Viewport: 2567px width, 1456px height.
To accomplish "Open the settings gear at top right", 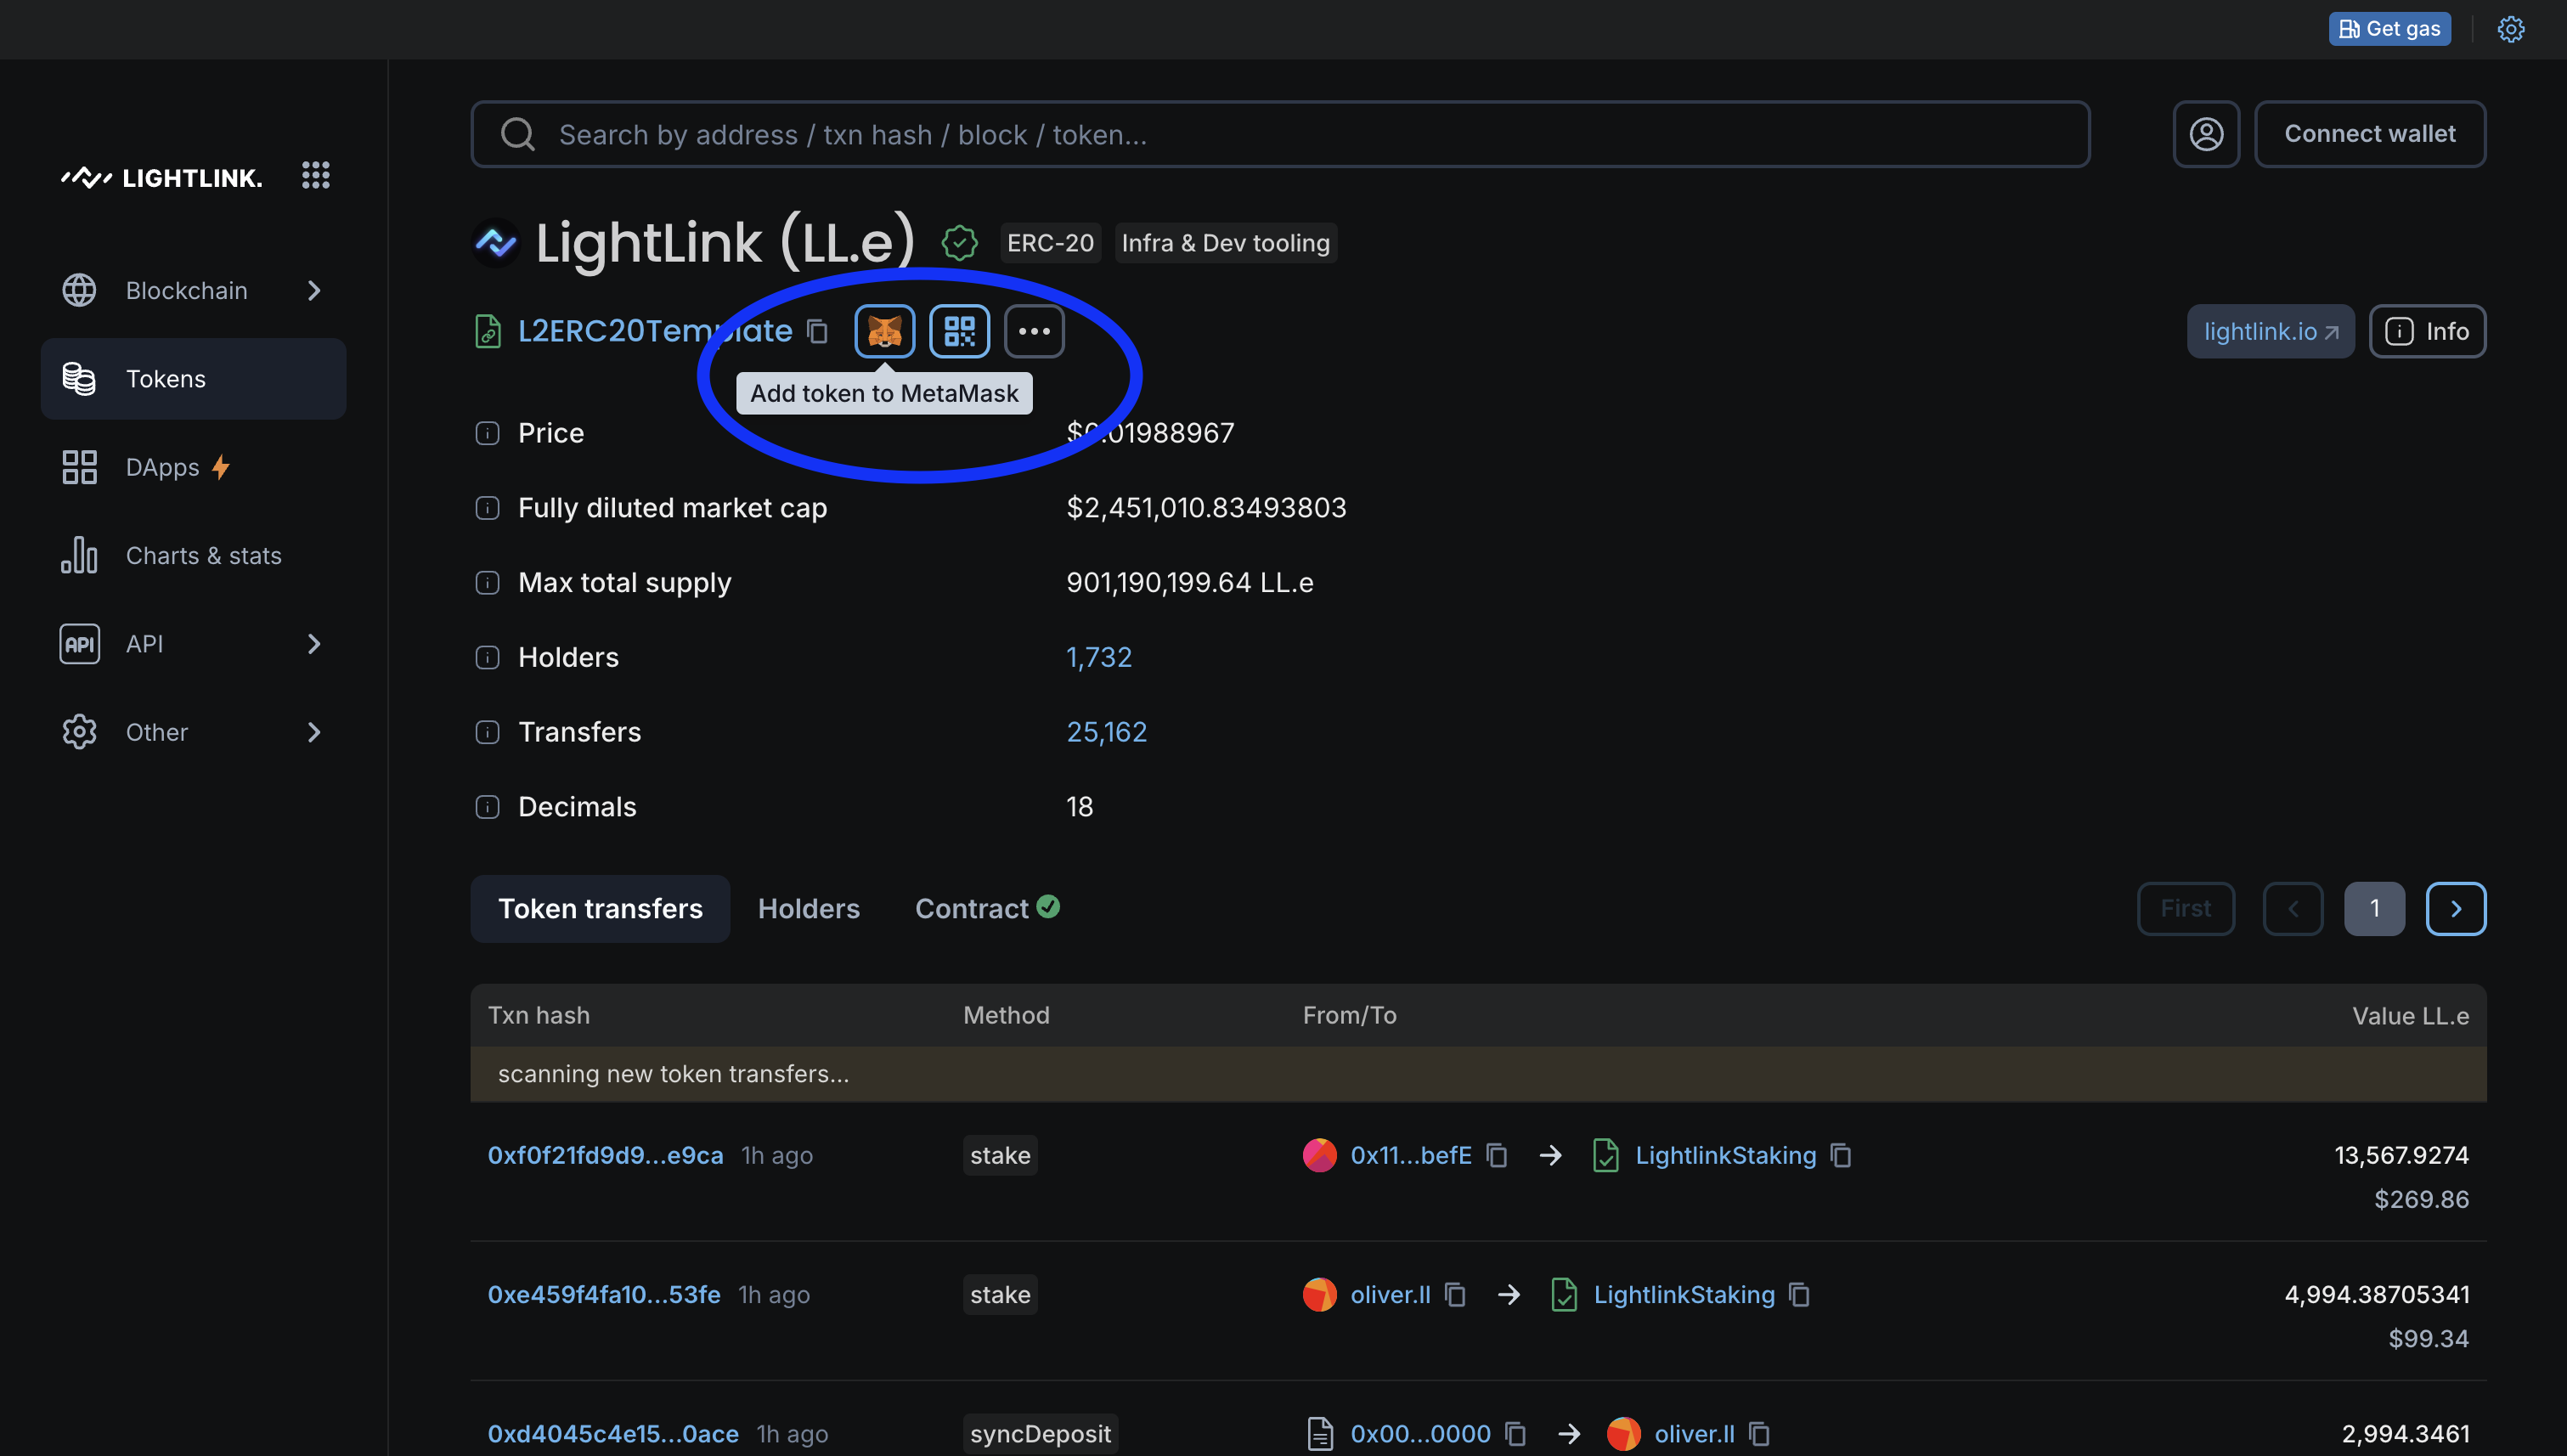I will [x=2510, y=29].
